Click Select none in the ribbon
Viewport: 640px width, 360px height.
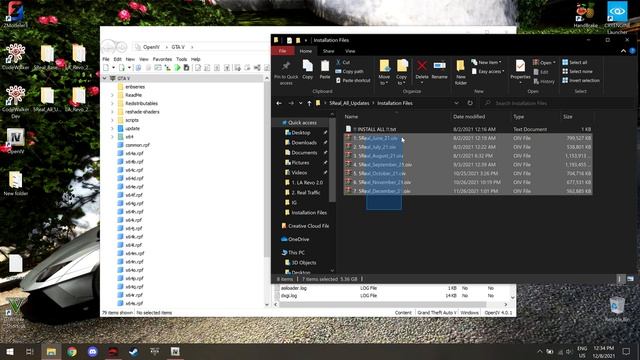click(x=577, y=71)
